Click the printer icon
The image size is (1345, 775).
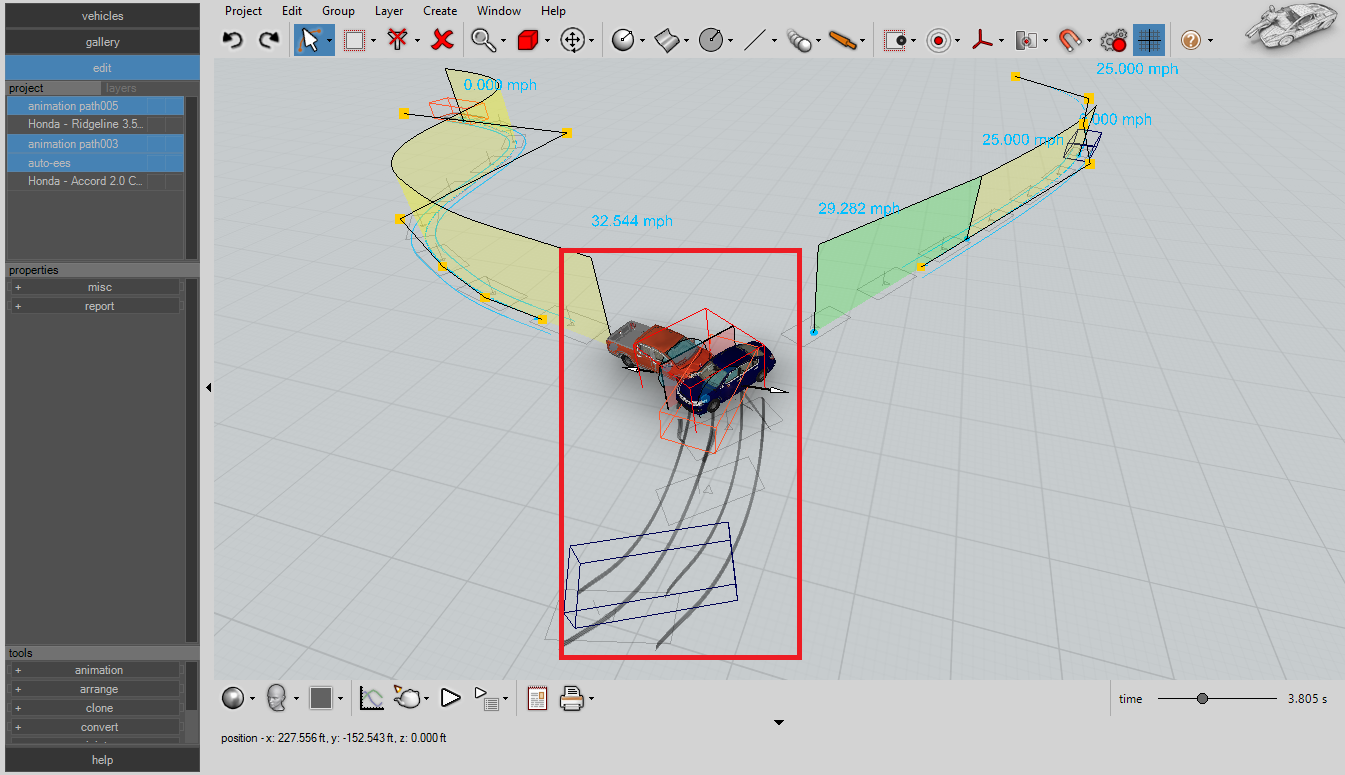tap(572, 698)
